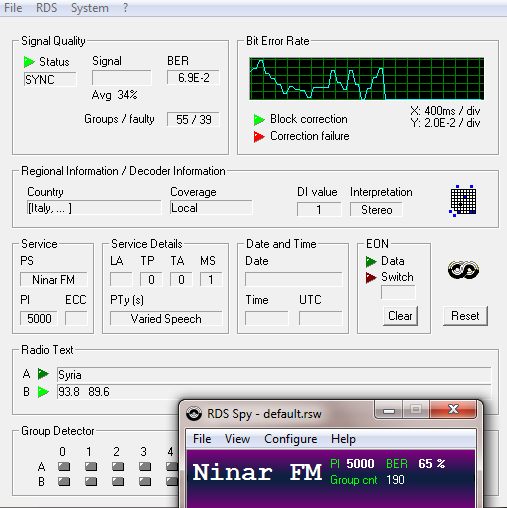Click the Interpretation Stereo field
The width and height of the screenshot is (507, 508).
coord(376,209)
